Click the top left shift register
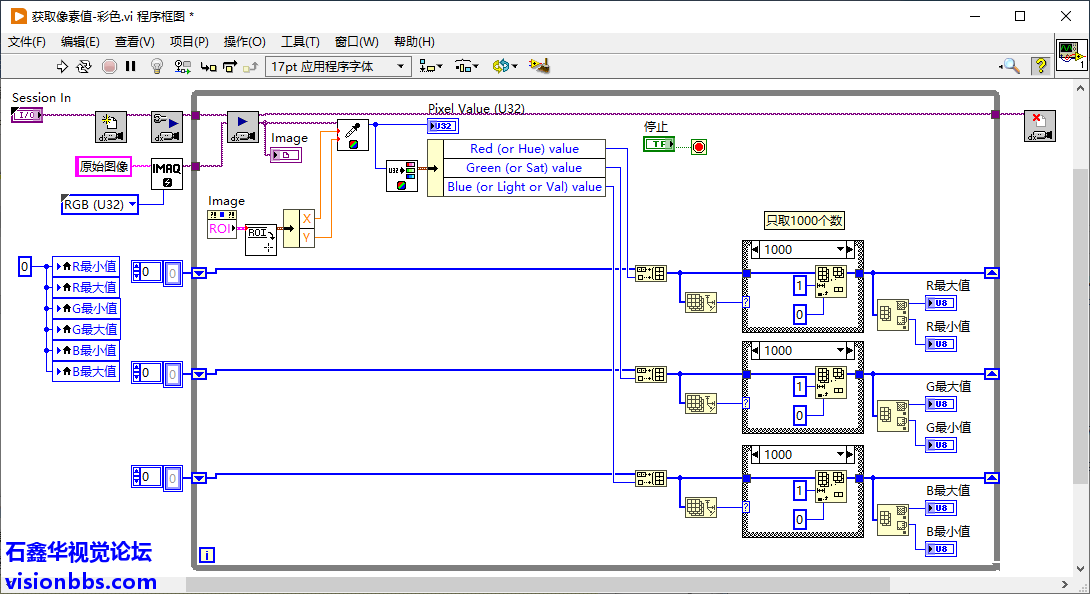 tap(199, 273)
